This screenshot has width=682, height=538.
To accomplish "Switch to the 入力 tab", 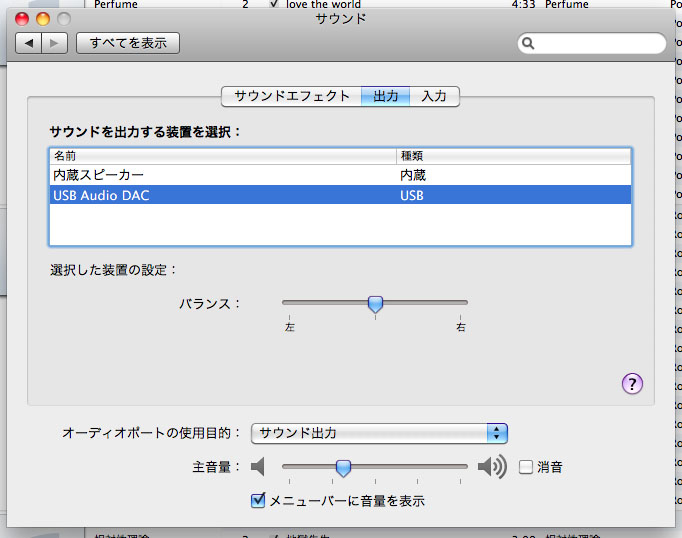I will tap(434, 96).
